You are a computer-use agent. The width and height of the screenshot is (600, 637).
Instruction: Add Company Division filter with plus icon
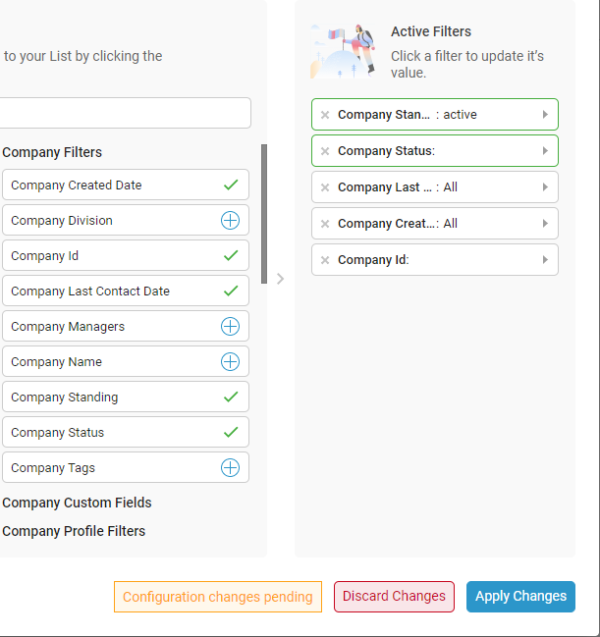[230, 221]
